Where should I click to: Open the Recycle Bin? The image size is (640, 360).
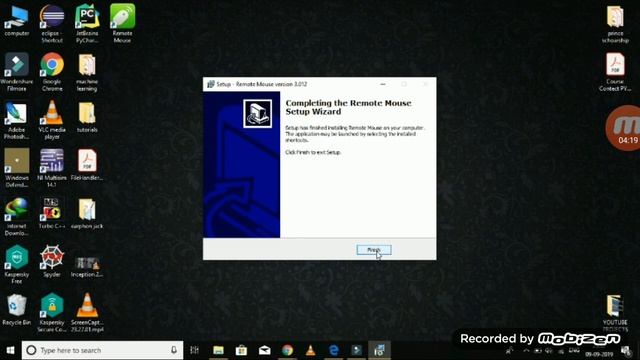[17, 310]
